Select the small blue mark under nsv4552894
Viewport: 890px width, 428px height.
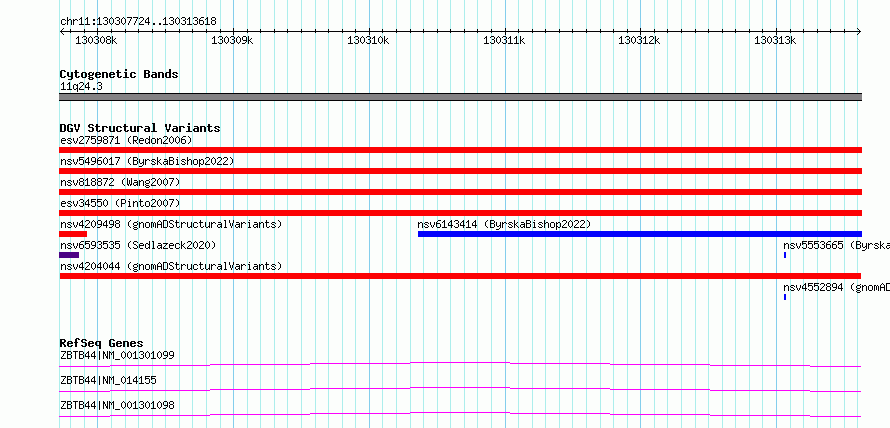coord(785,297)
